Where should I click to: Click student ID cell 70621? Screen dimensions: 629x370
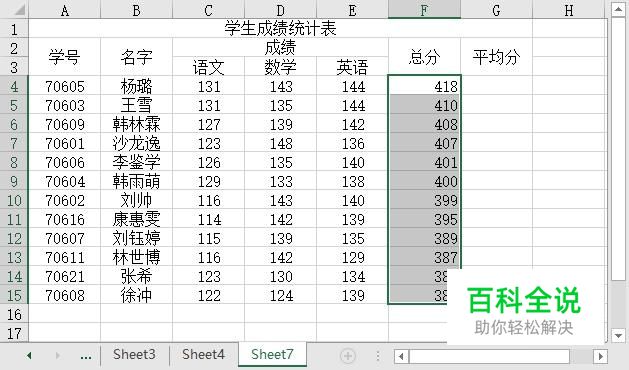[65, 276]
